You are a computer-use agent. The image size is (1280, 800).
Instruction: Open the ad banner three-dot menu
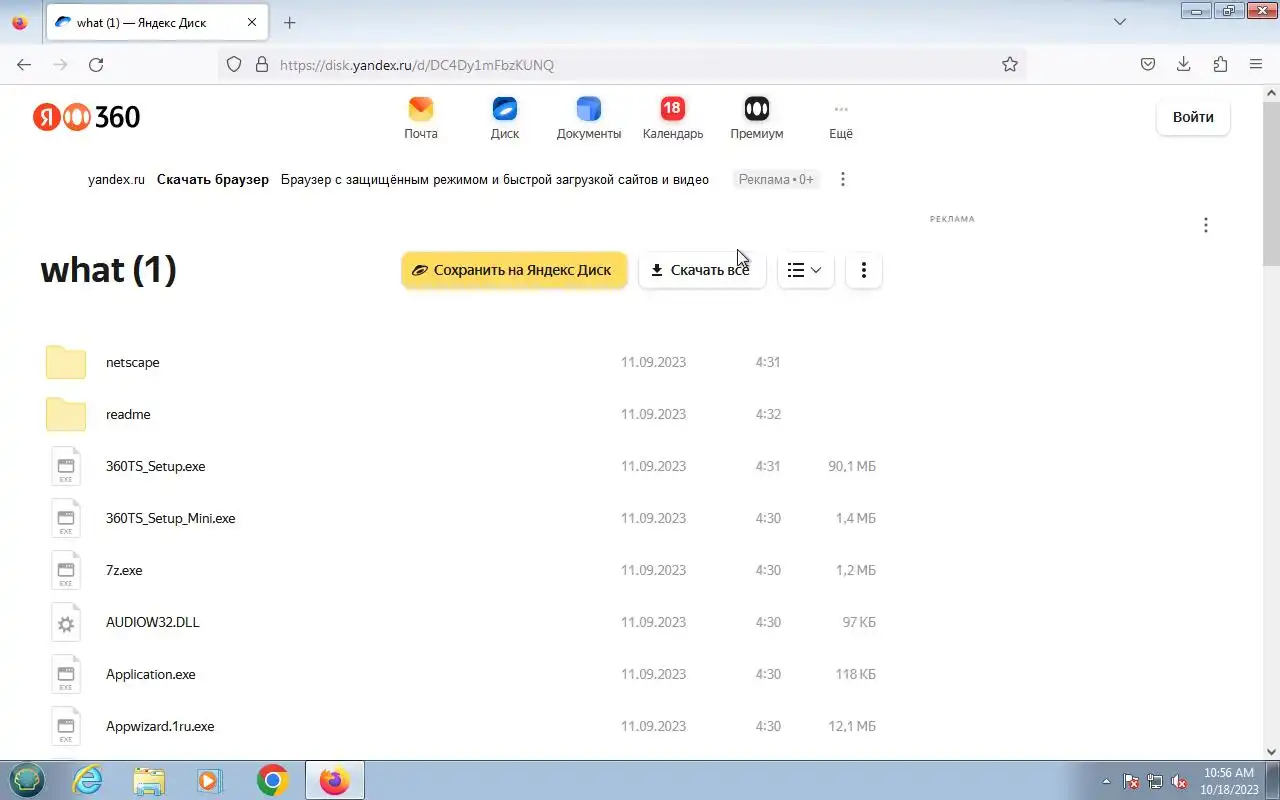pyautogui.click(x=843, y=179)
